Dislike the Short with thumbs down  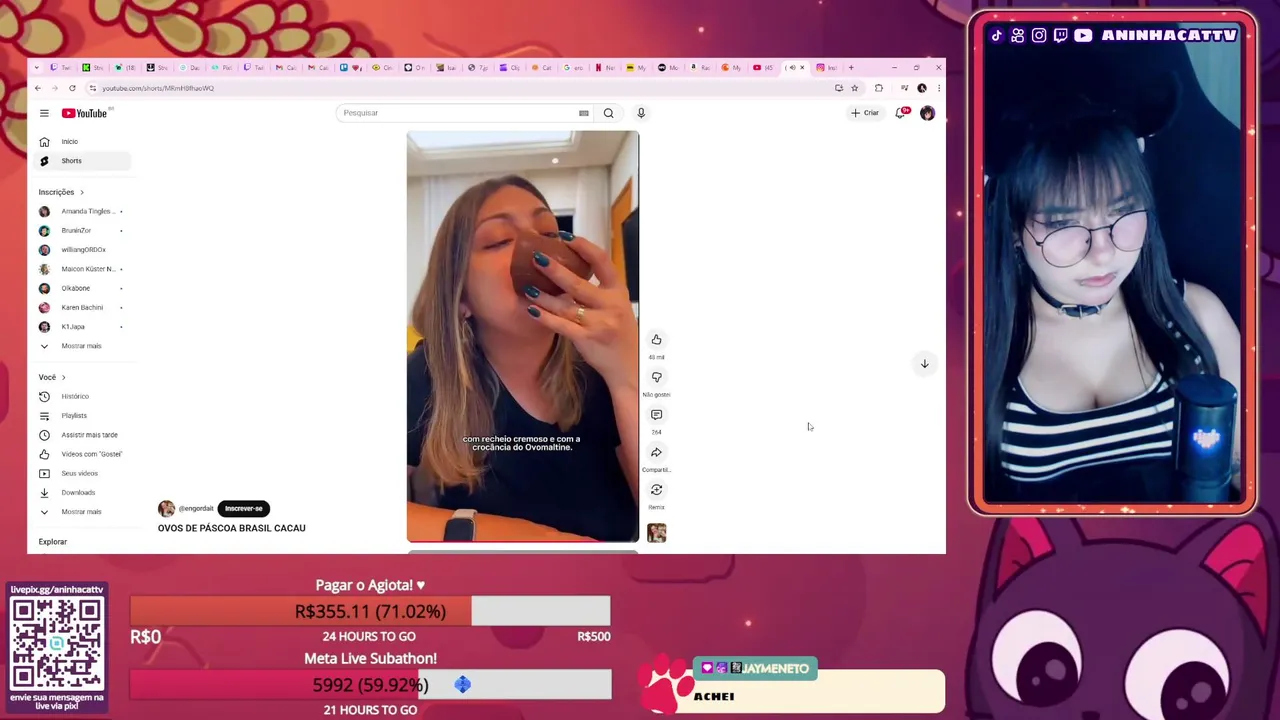pyautogui.click(x=656, y=377)
